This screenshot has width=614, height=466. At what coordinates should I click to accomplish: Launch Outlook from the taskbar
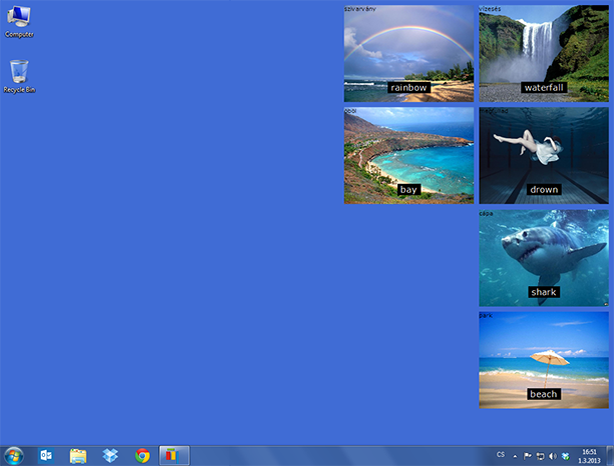[x=46, y=456]
